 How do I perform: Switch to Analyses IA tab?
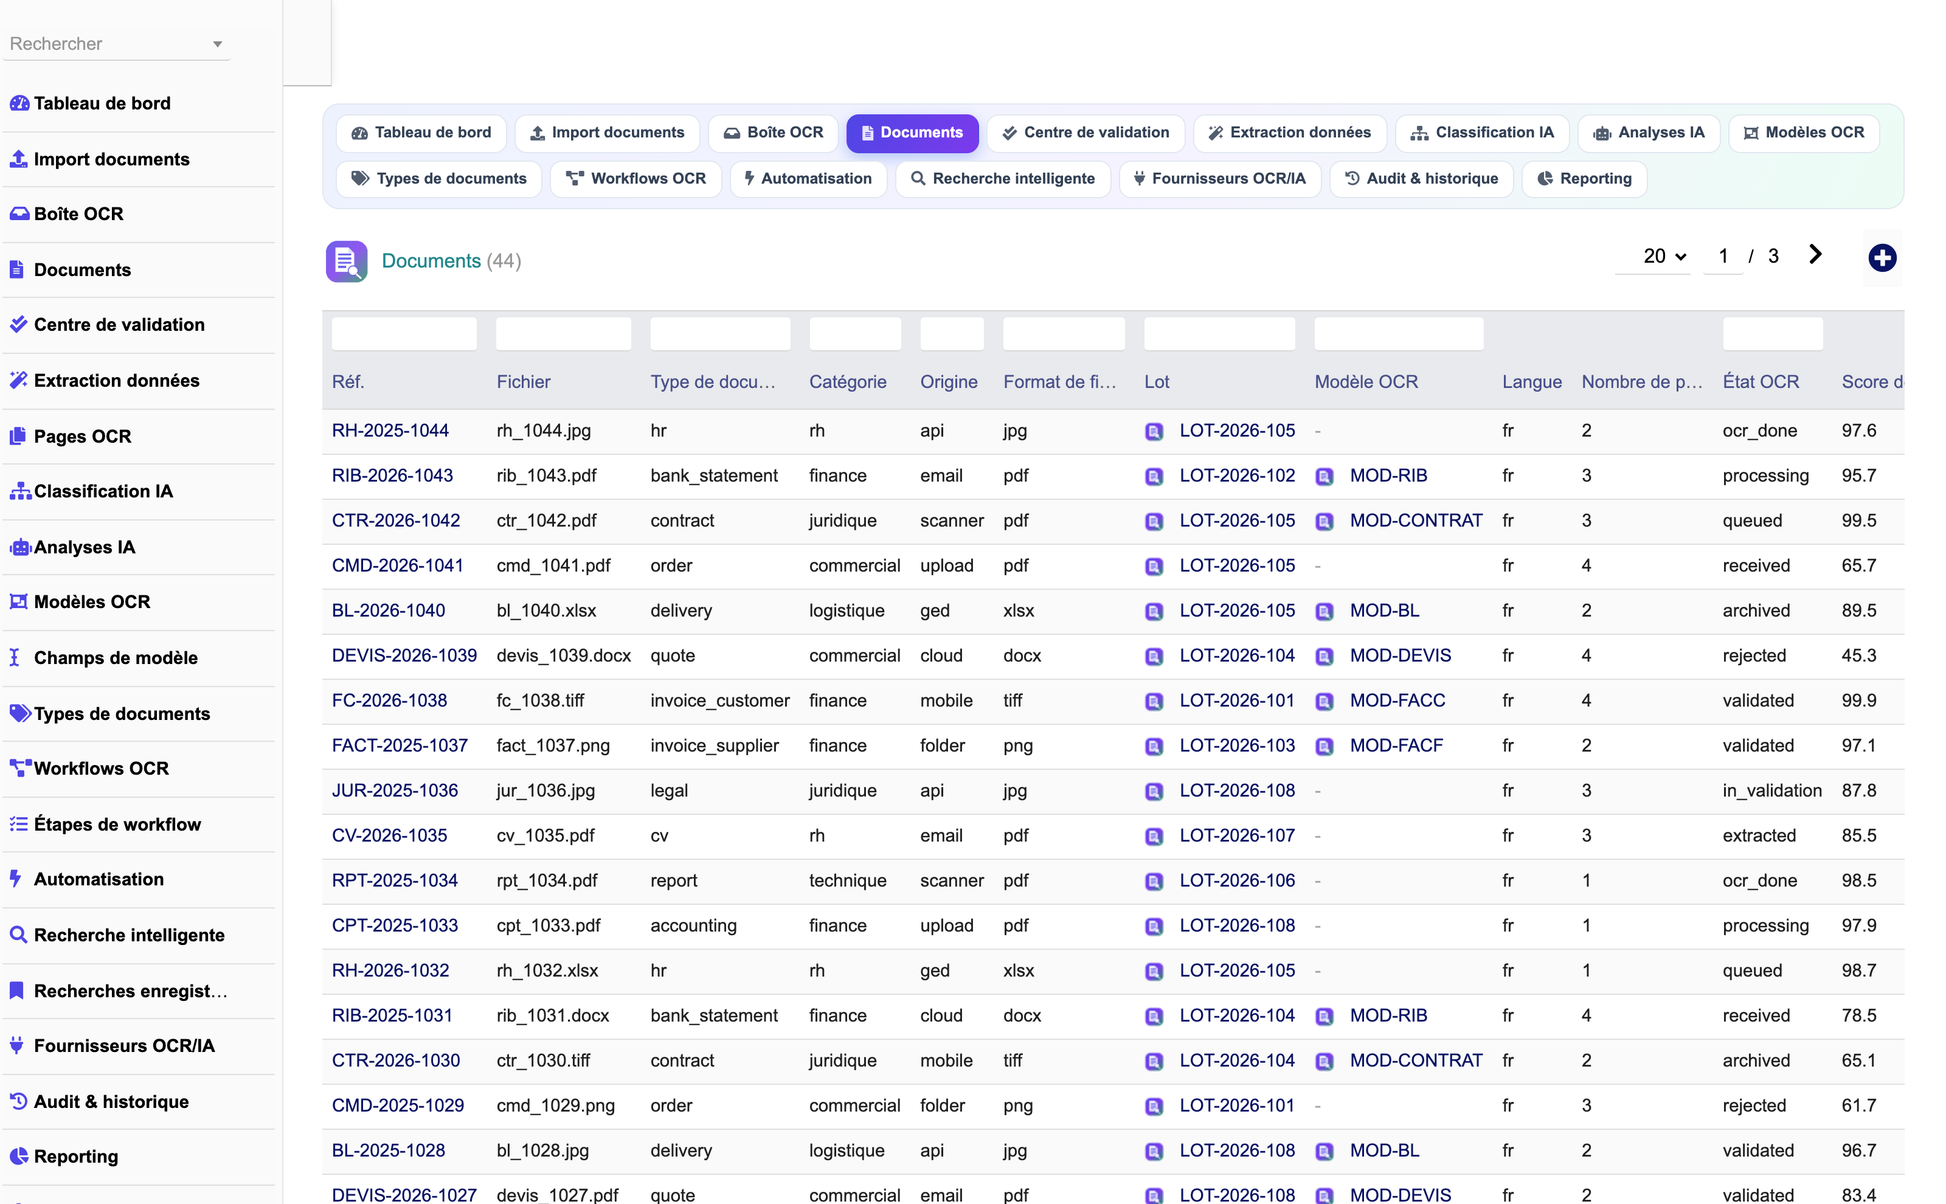point(1648,133)
